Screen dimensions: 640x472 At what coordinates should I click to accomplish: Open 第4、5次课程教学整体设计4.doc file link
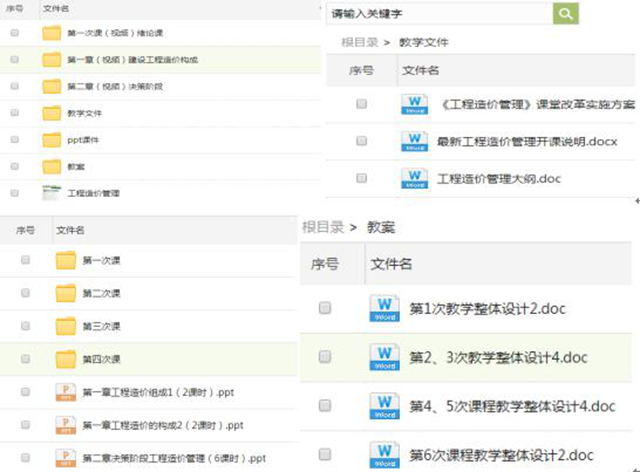coord(512,406)
